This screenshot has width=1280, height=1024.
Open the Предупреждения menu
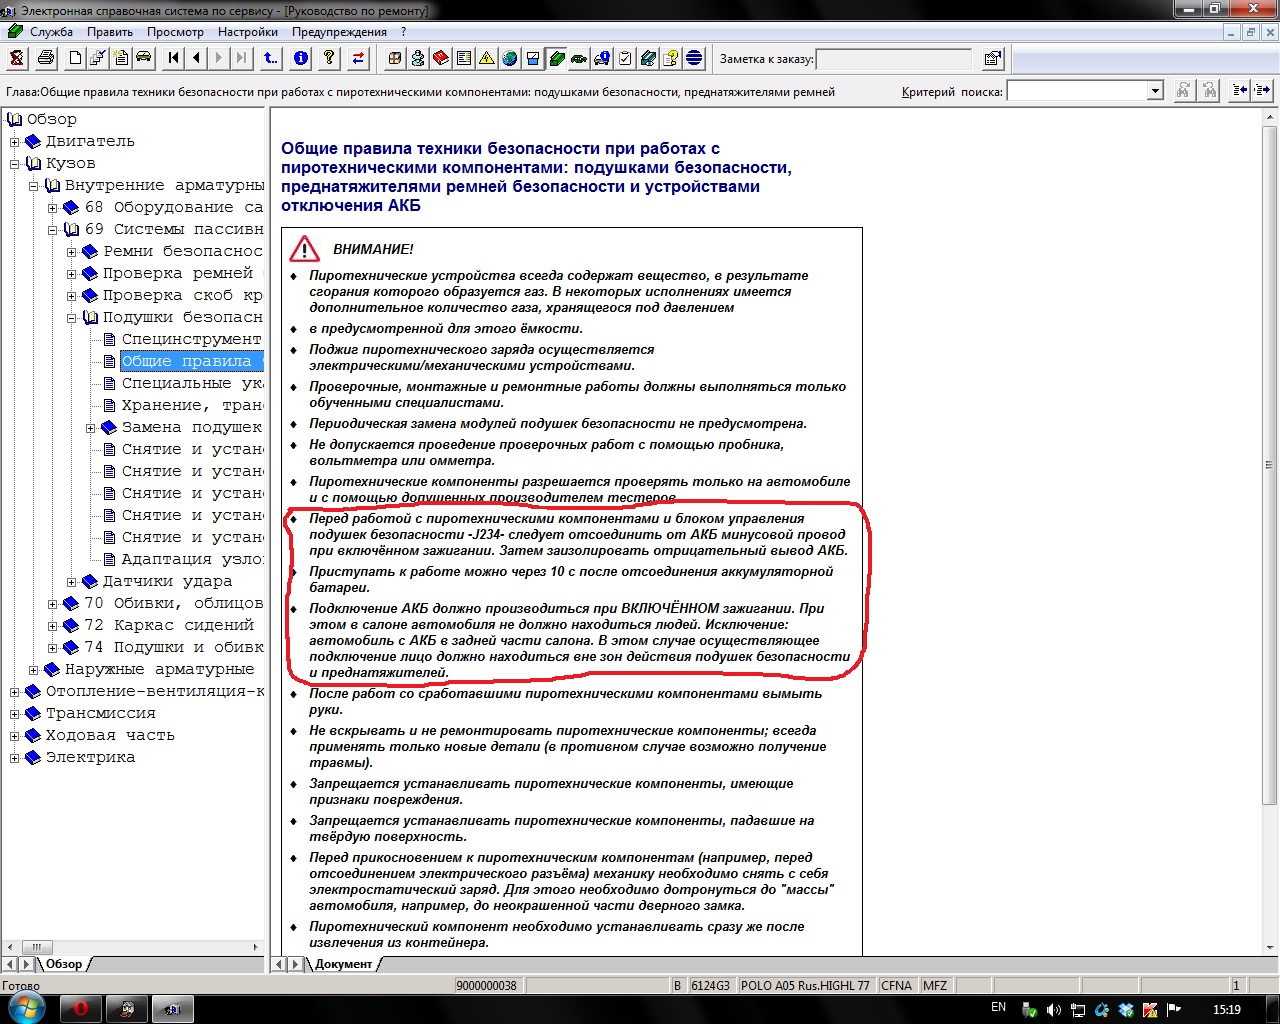point(339,32)
